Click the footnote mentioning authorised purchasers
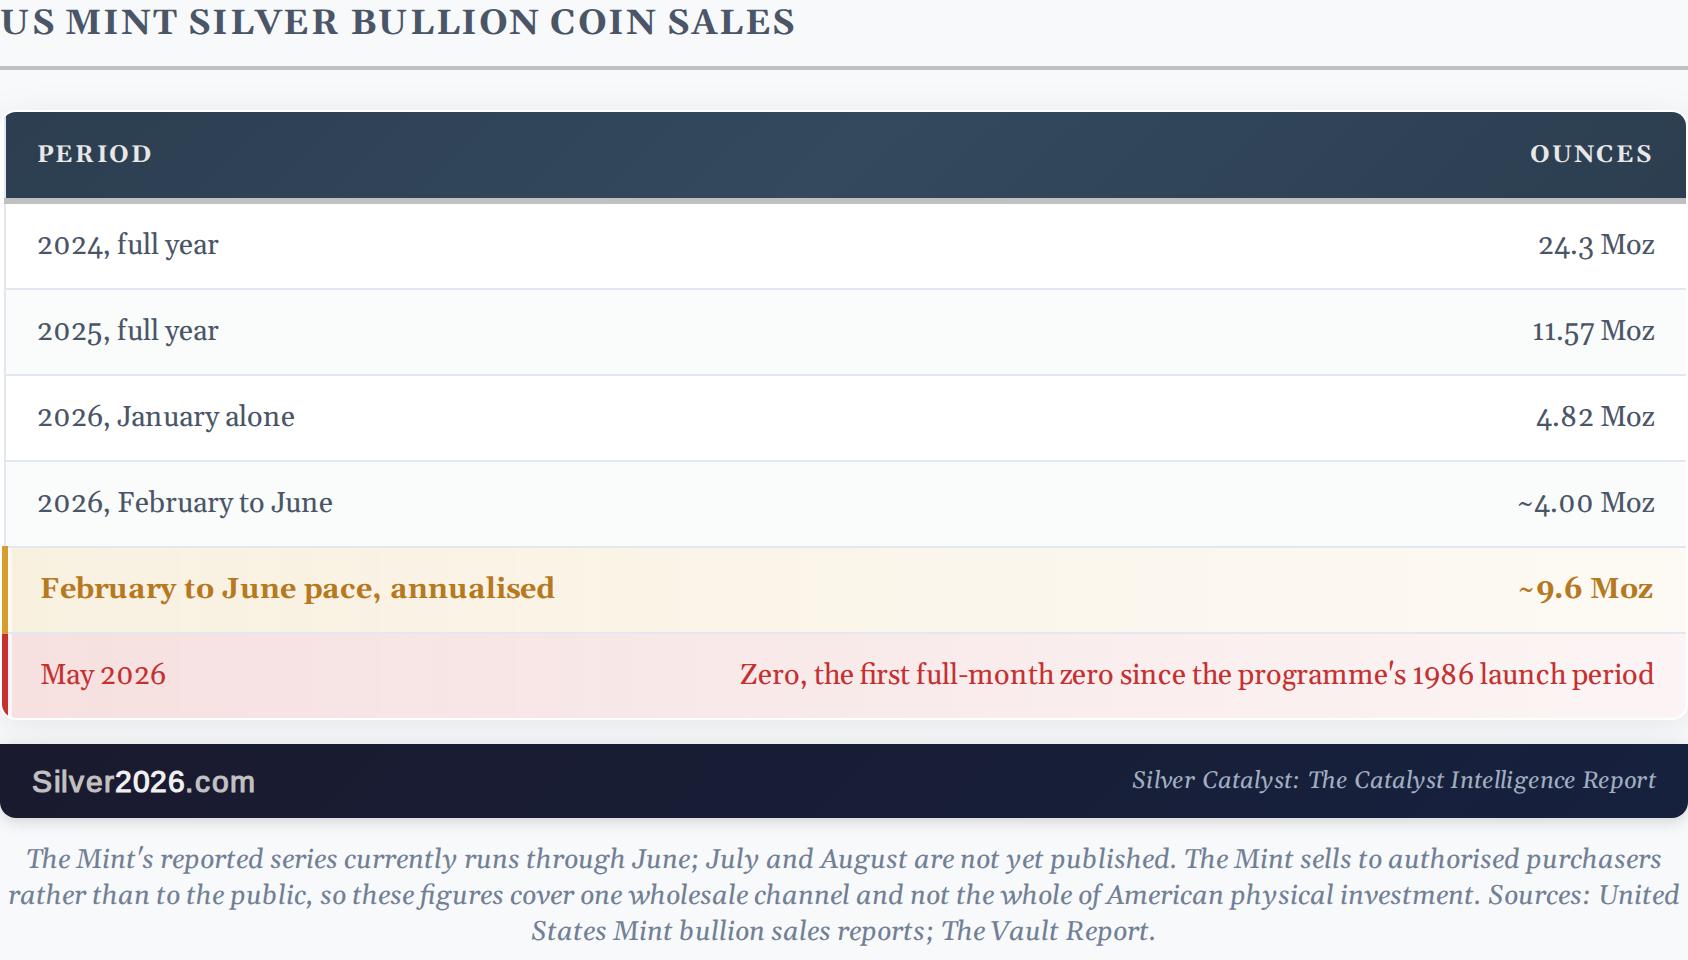 click(x=844, y=895)
